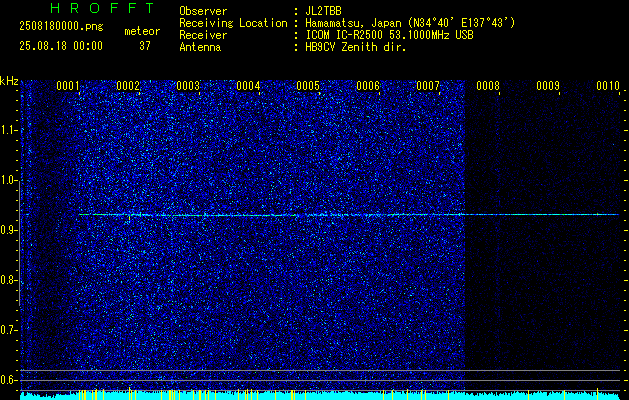Click the 0001 time marker
Screen dimensions: 629x400
click(x=67, y=86)
